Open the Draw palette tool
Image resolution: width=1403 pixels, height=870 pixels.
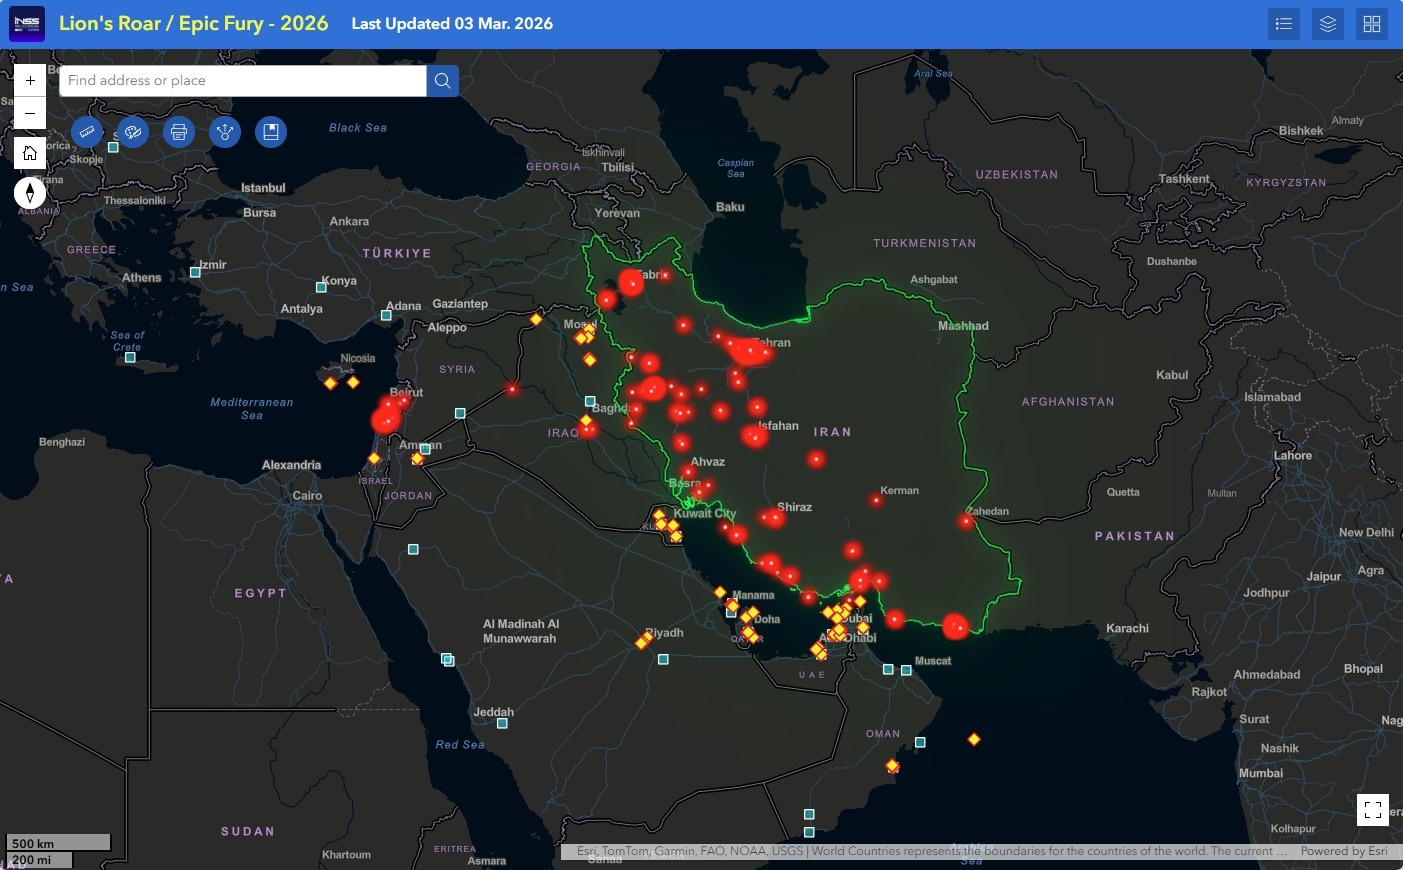tap(133, 132)
